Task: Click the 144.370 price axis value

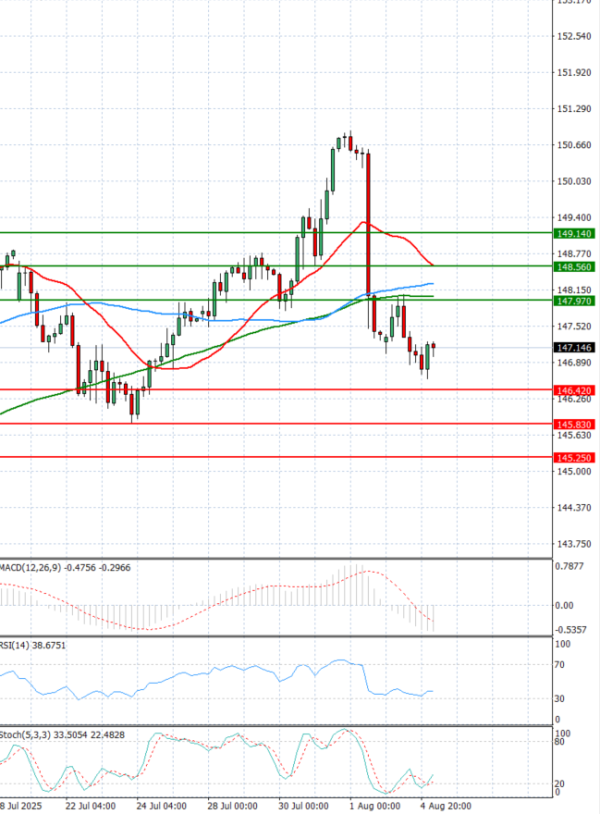Action: pos(574,508)
